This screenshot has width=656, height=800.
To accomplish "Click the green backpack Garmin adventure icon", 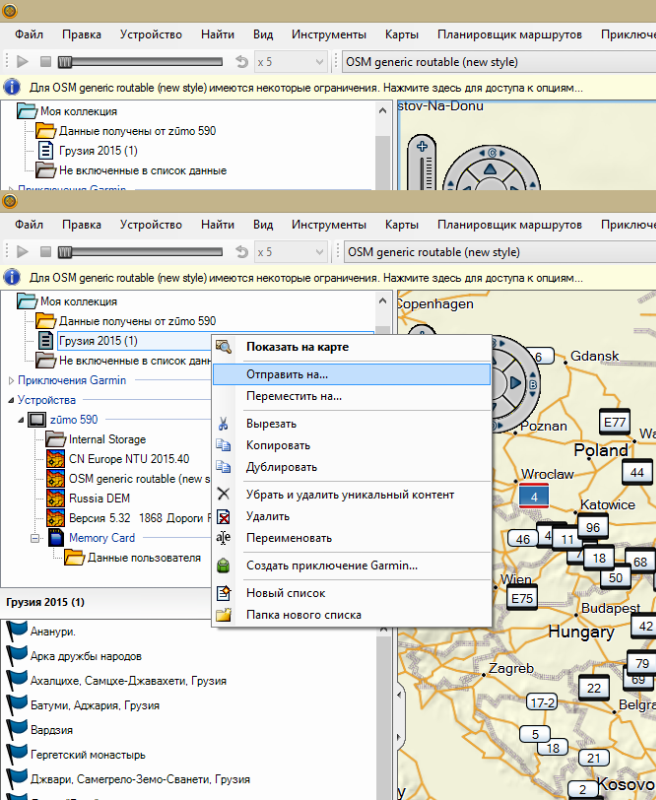I will 223,565.
